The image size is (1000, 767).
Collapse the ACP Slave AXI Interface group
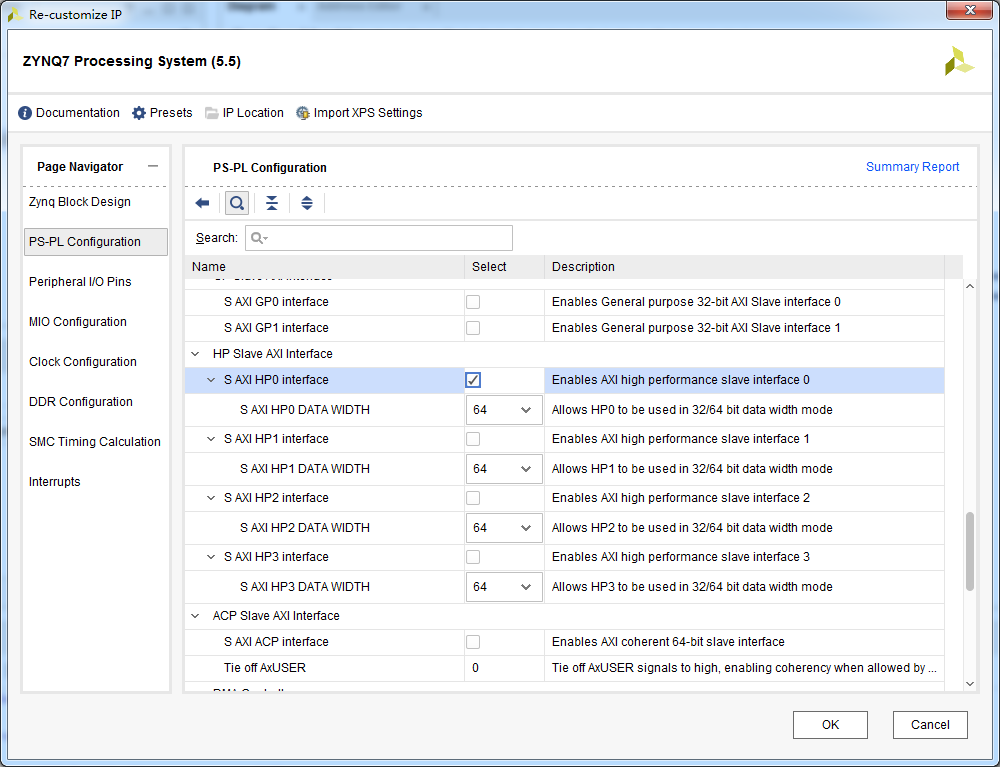click(195, 616)
